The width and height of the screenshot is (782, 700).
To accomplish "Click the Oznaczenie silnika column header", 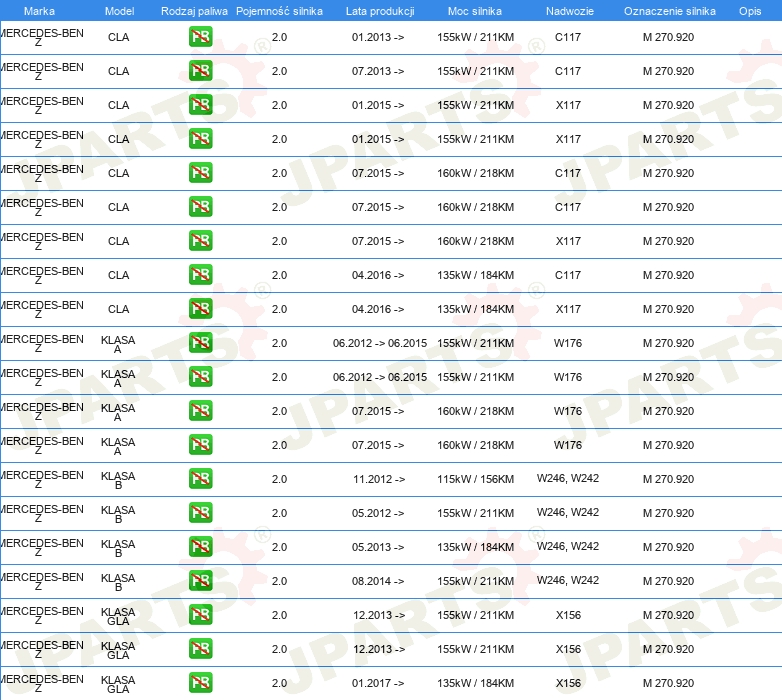I will (x=669, y=10).
